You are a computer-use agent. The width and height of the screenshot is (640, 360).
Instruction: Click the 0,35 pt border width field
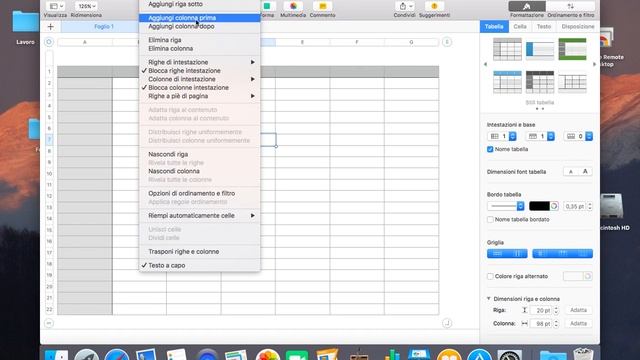(575, 207)
